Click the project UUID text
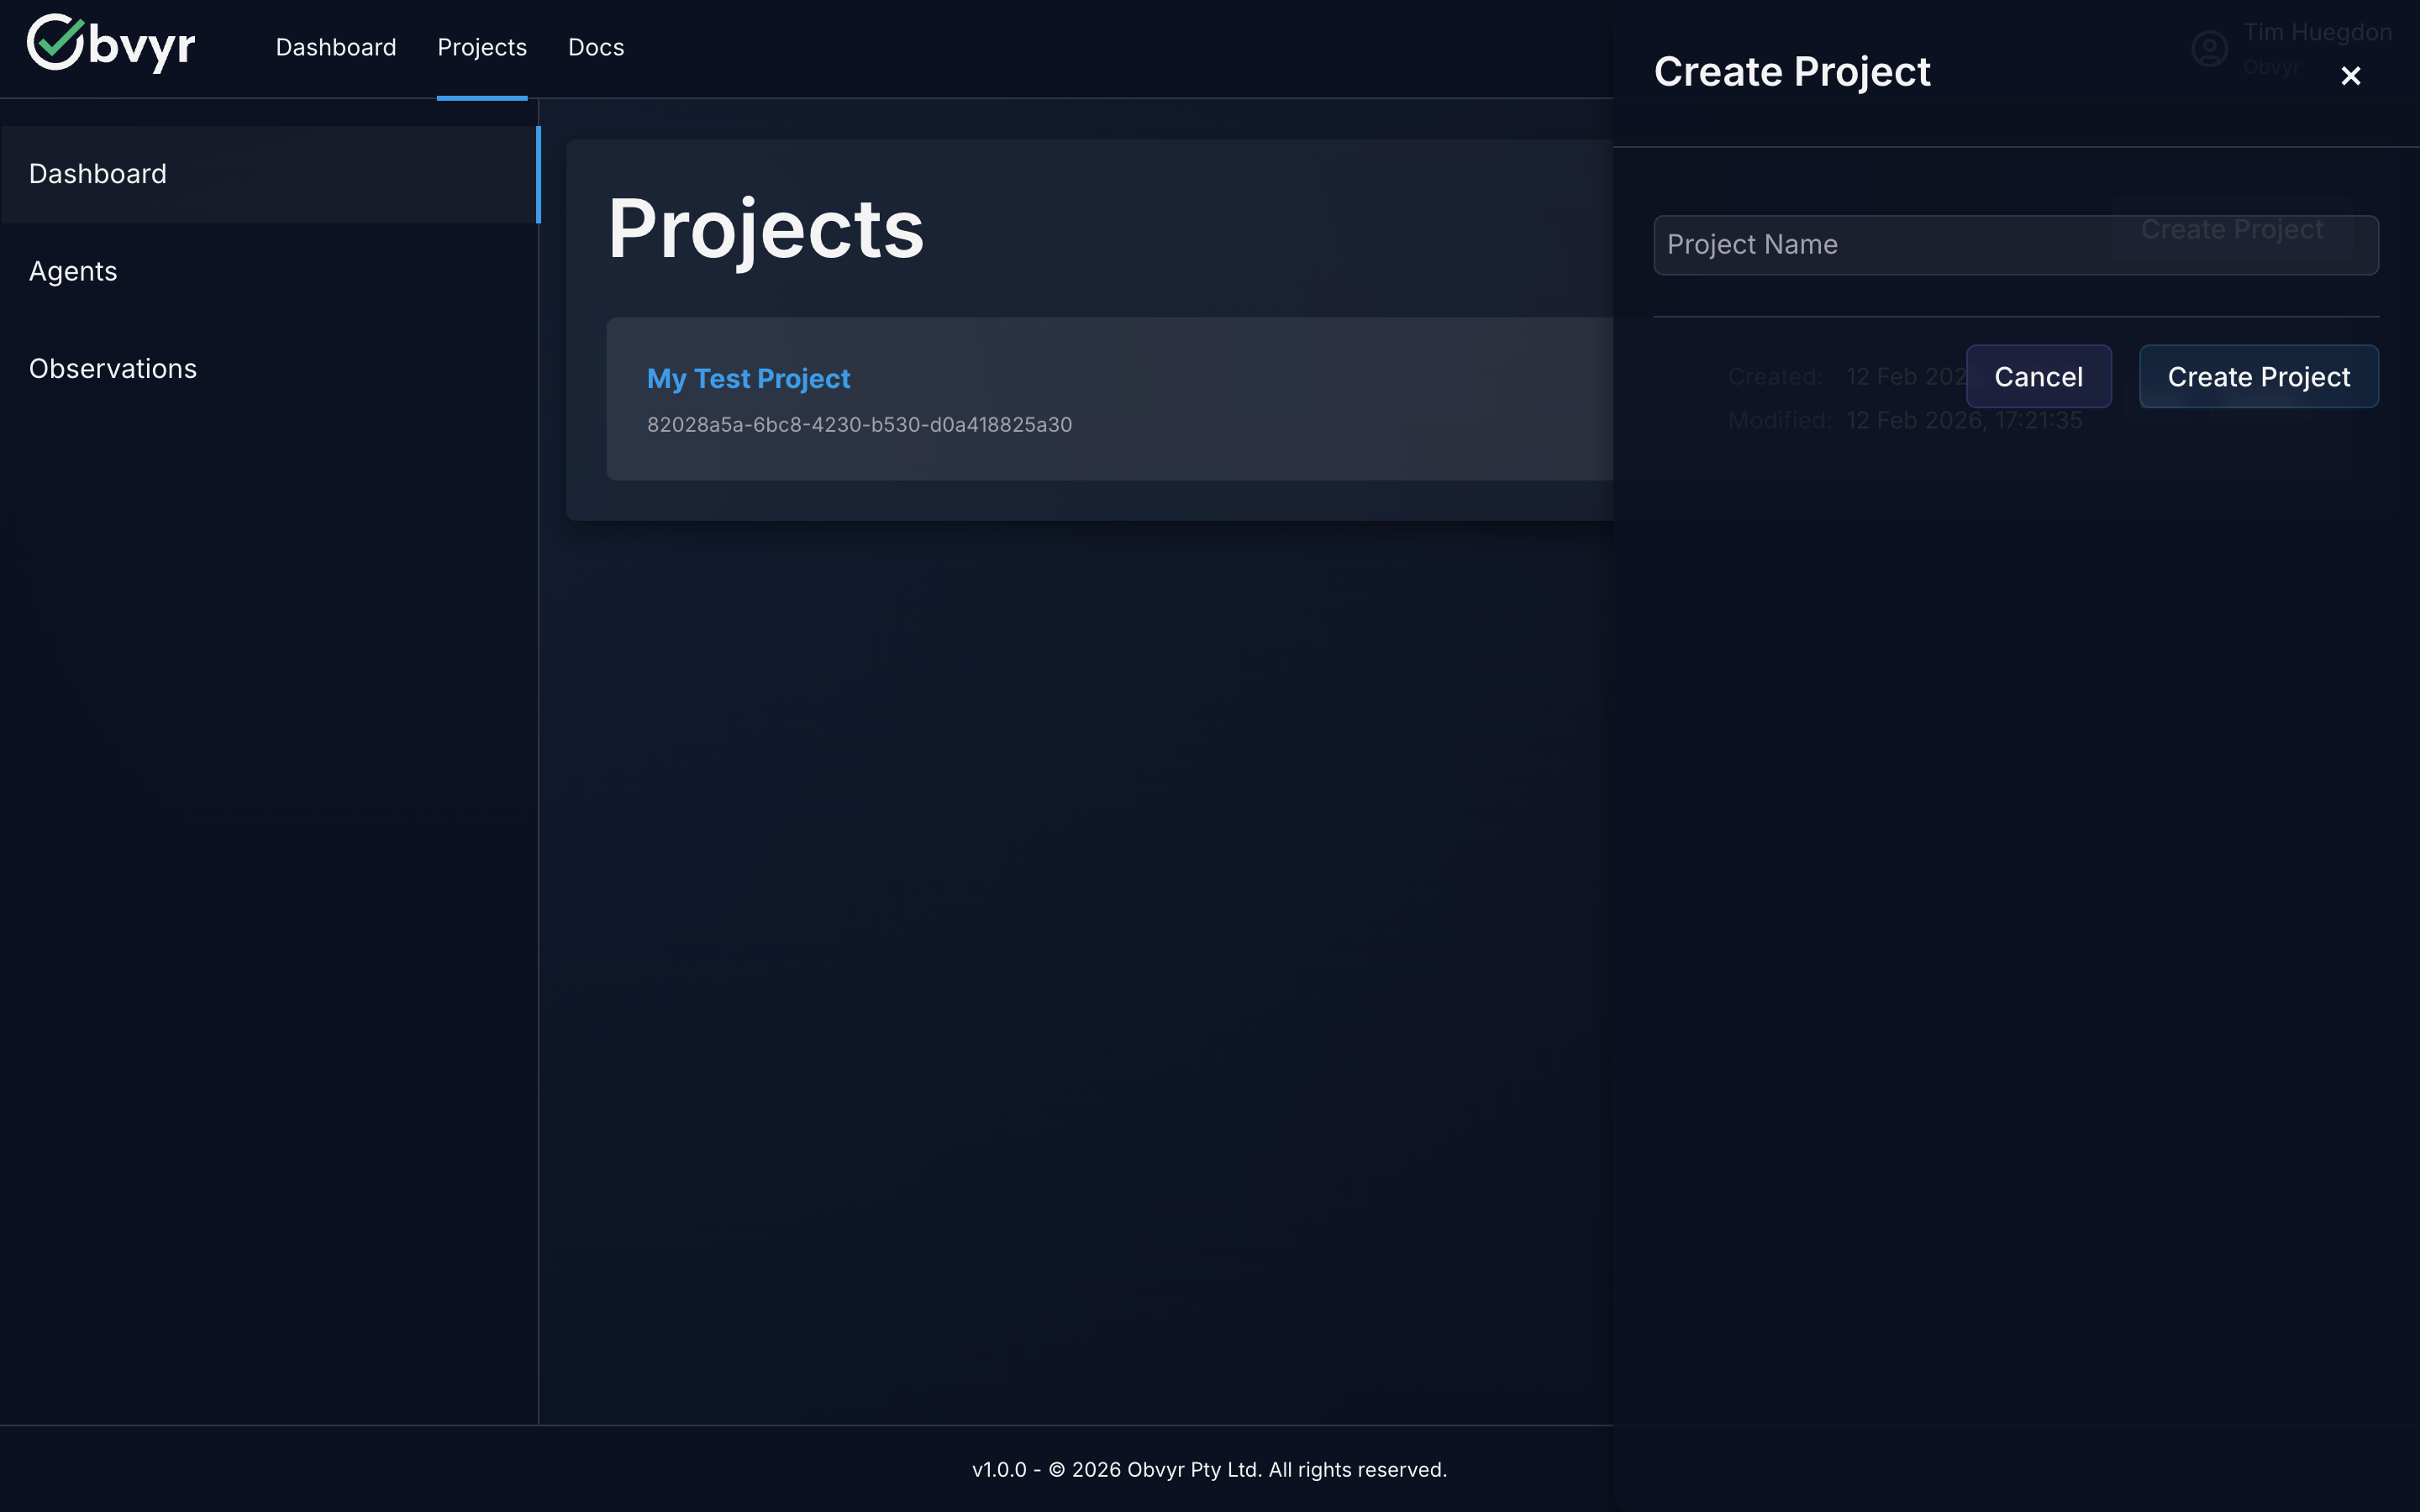This screenshot has height=1512, width=2420. 859,424
